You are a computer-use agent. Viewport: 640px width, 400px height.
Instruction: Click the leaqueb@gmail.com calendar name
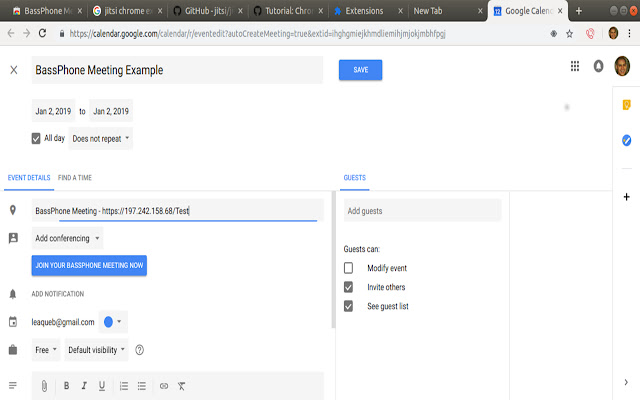pyautogui.click(x=63, y=322)
